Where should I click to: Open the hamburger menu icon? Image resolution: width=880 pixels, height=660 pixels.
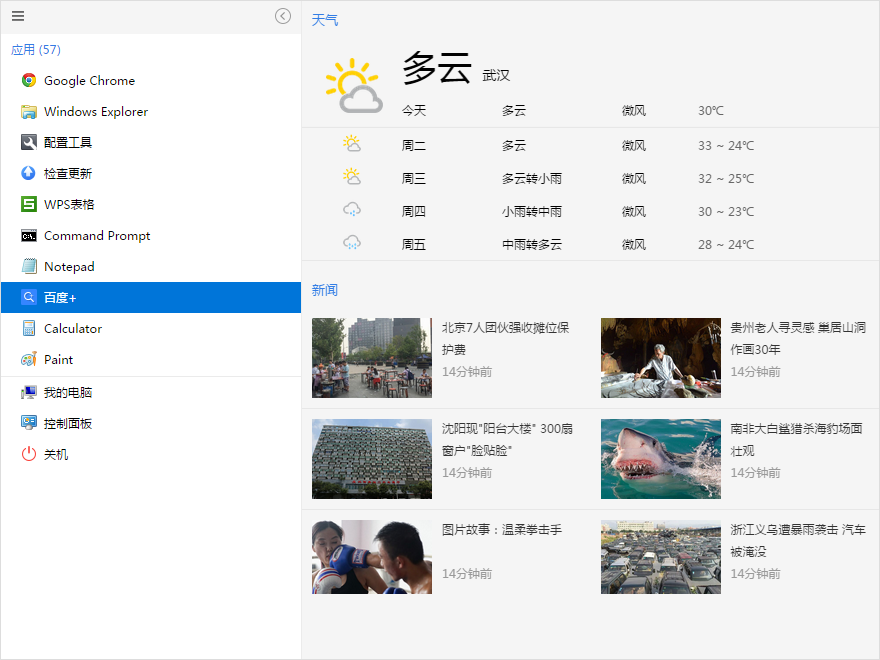(18, 16)
